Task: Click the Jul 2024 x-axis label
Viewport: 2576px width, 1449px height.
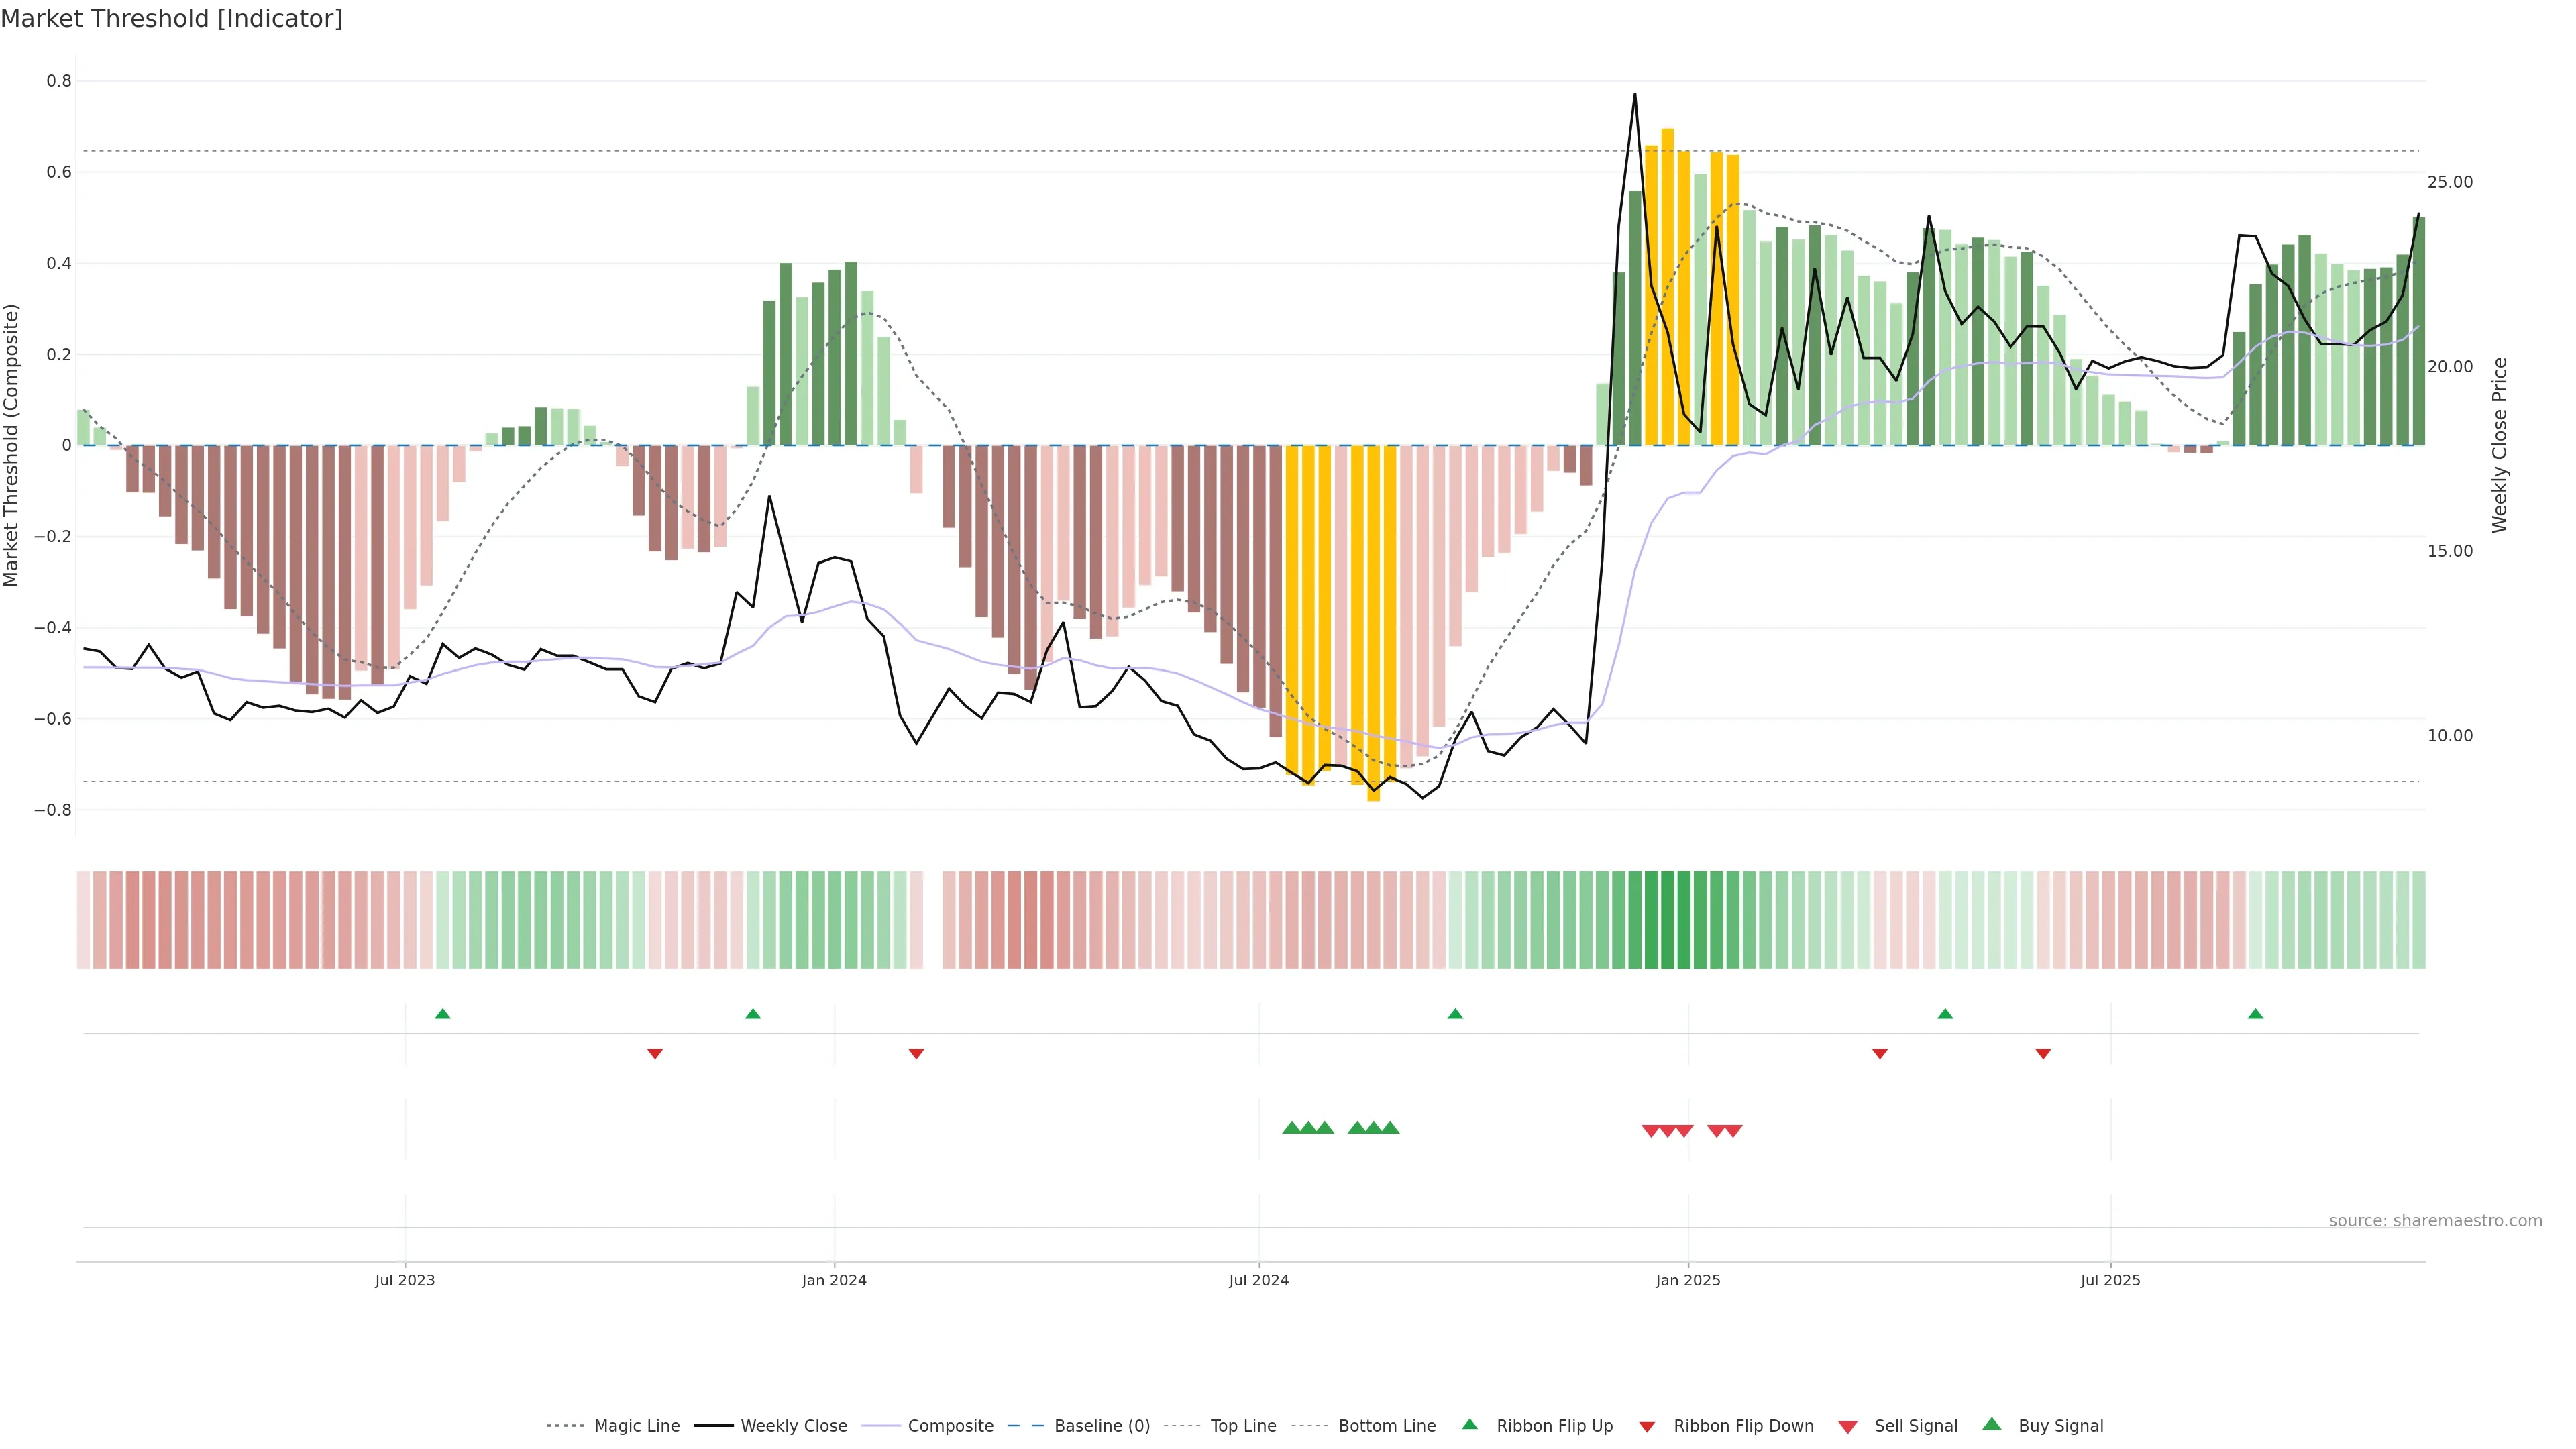Action: tap(1259, 1280)
